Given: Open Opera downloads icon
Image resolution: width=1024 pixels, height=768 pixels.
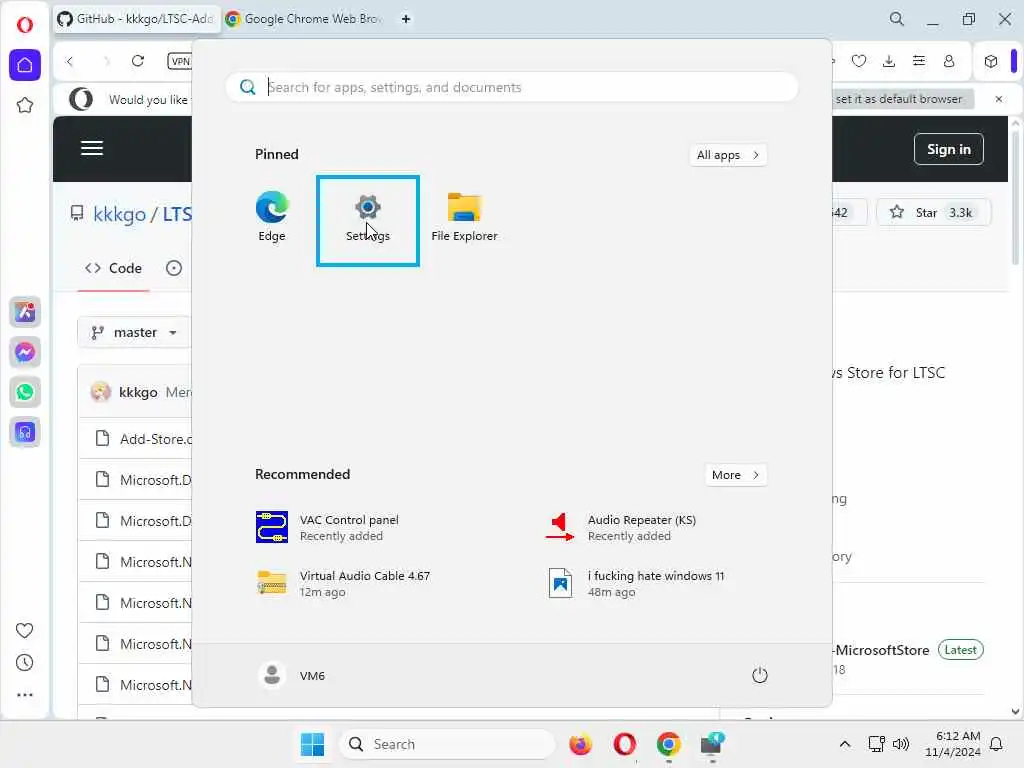Looking at the screenshot, I should 889,61.
